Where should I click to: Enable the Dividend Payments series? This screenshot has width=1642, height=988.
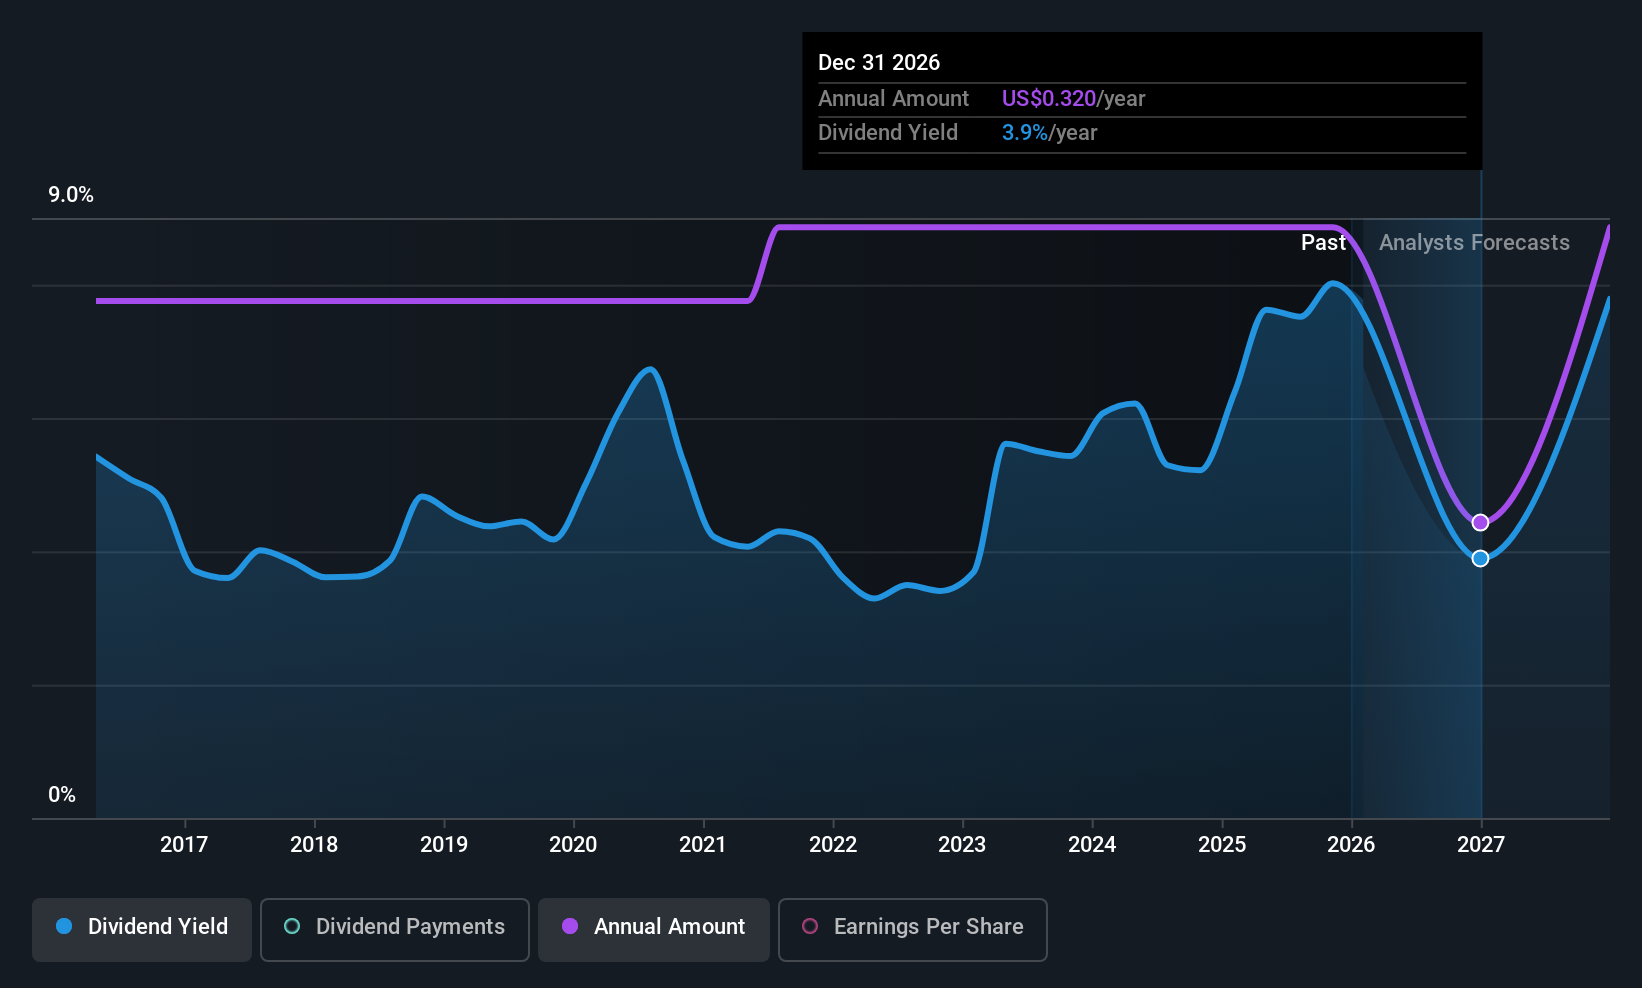click(x=395, y=929)
